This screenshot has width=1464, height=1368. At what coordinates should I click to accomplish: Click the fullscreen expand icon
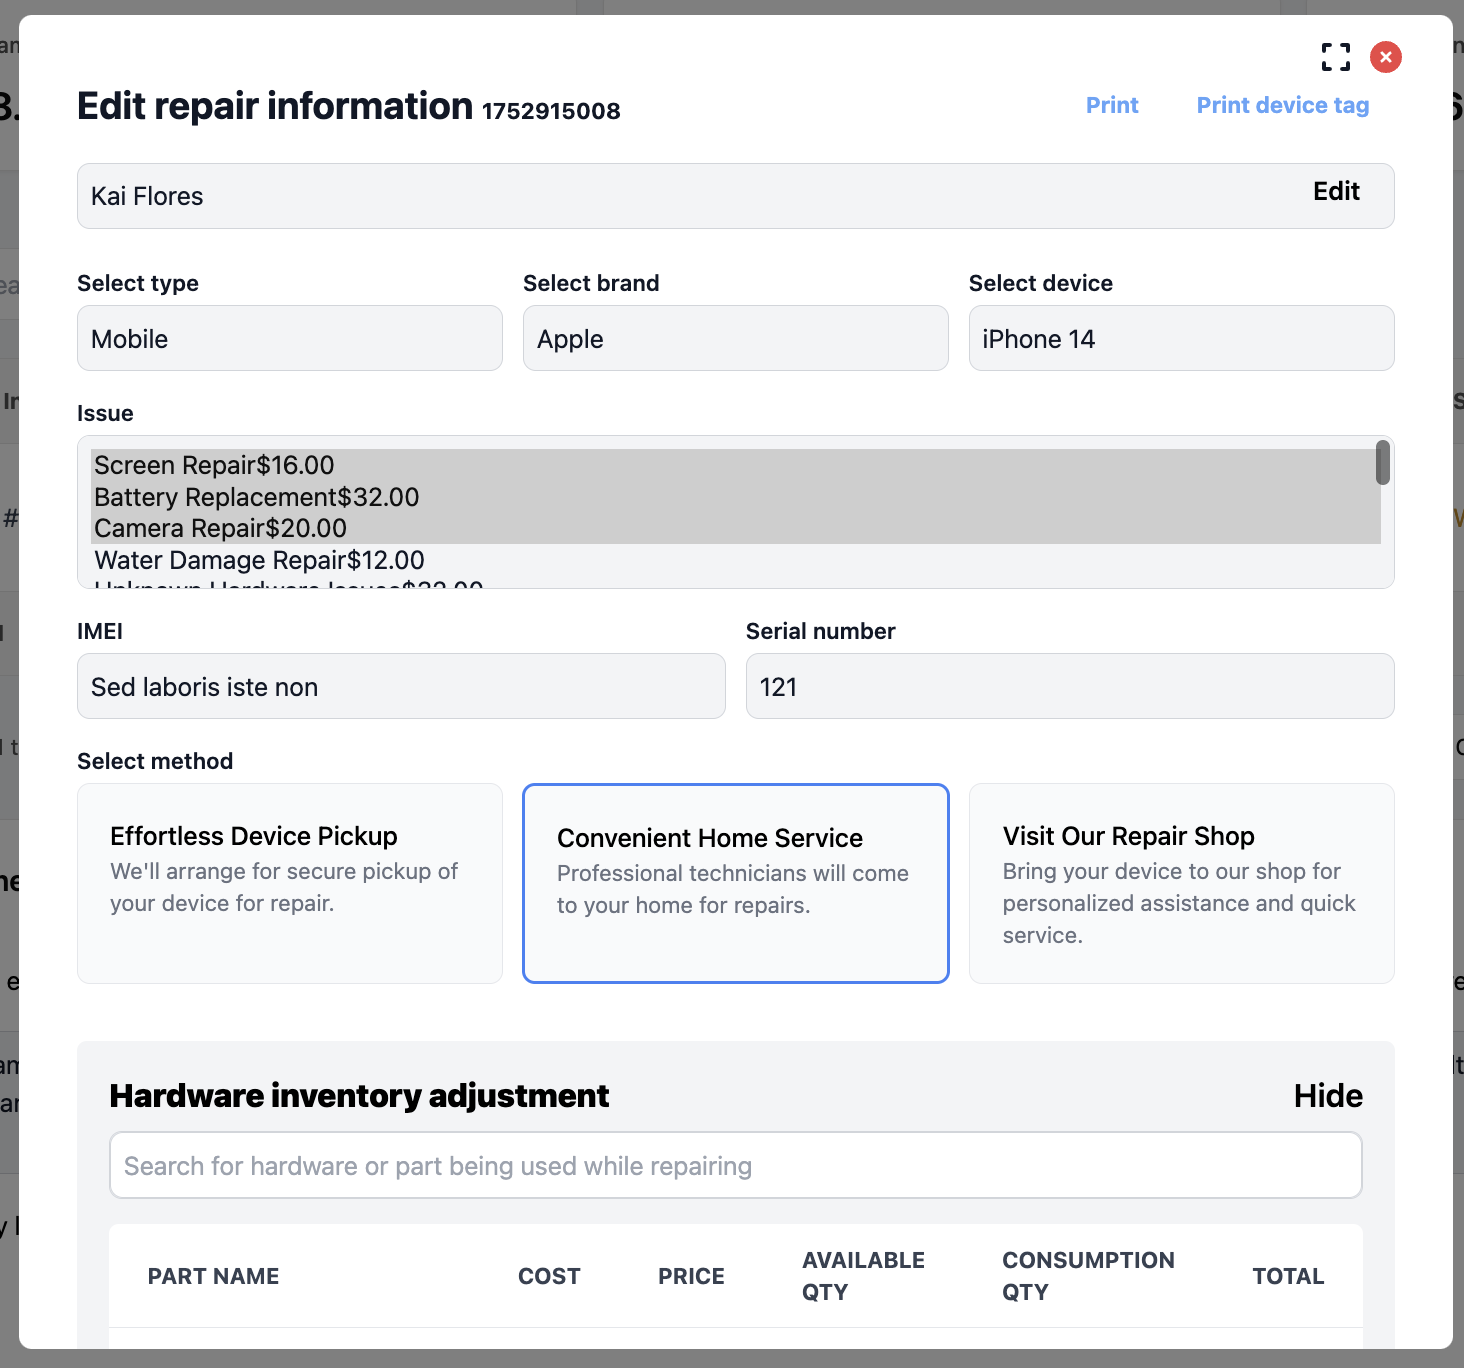[1335, 57]
